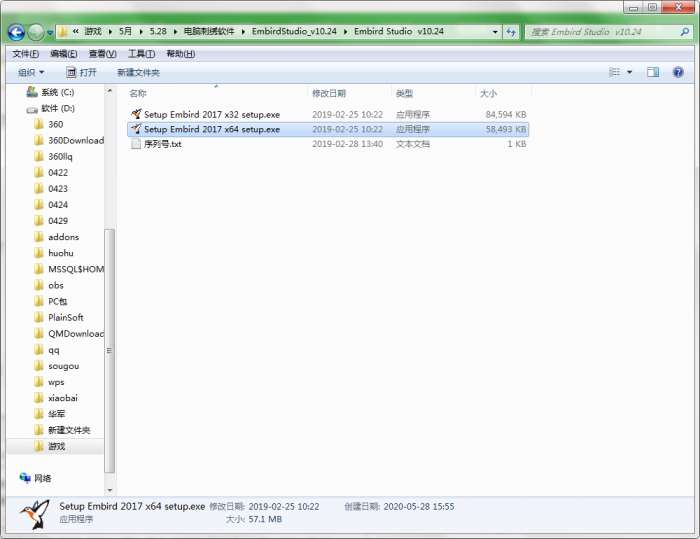Open the 0429 folder in tree

coord(51,221)
